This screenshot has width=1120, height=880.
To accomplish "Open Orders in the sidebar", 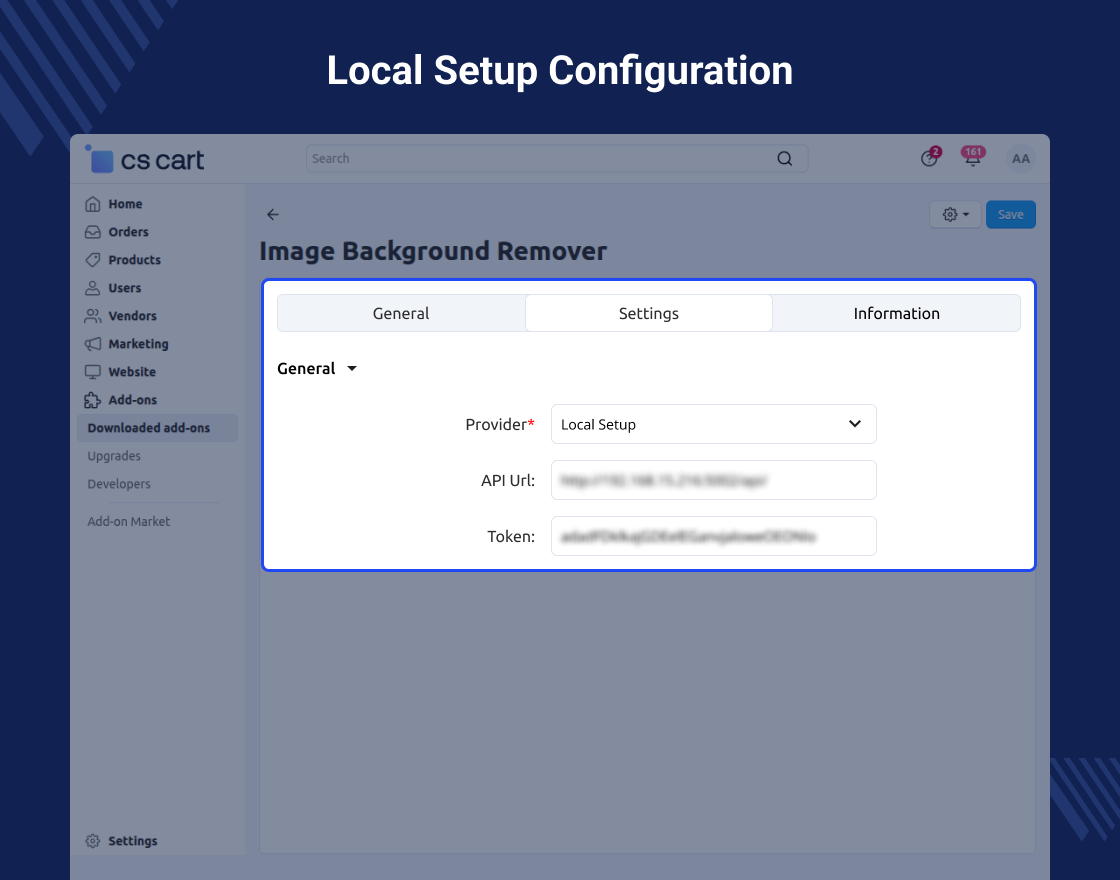I will 128,232.
